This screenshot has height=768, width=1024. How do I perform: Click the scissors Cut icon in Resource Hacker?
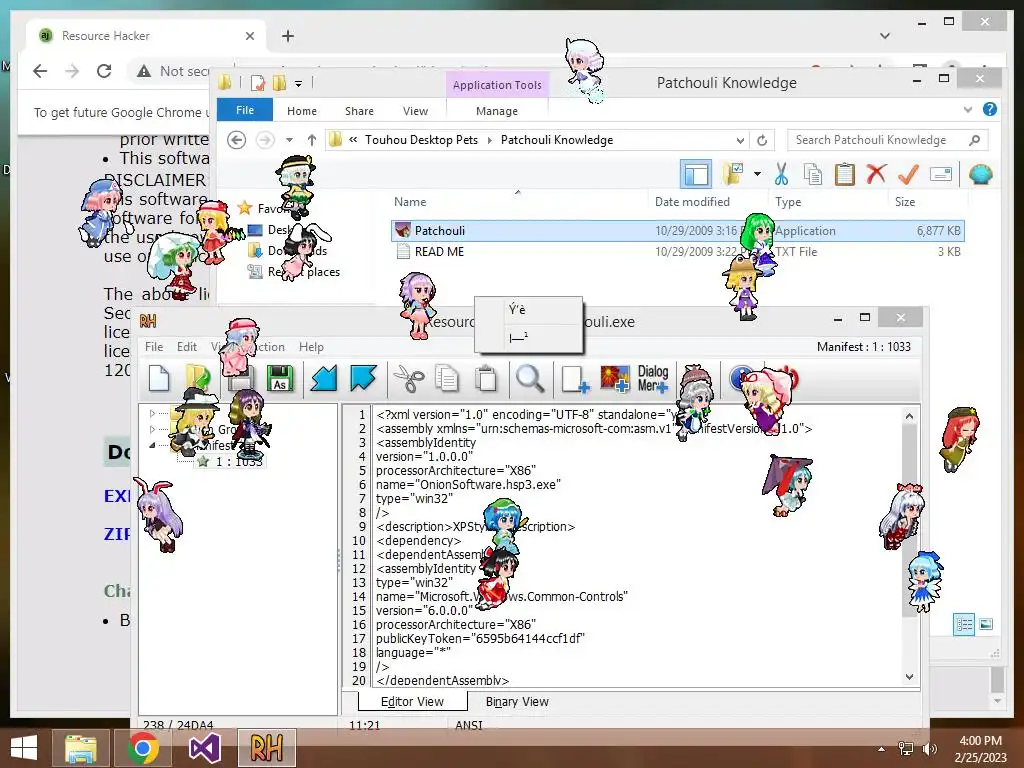tap(409, 378)
